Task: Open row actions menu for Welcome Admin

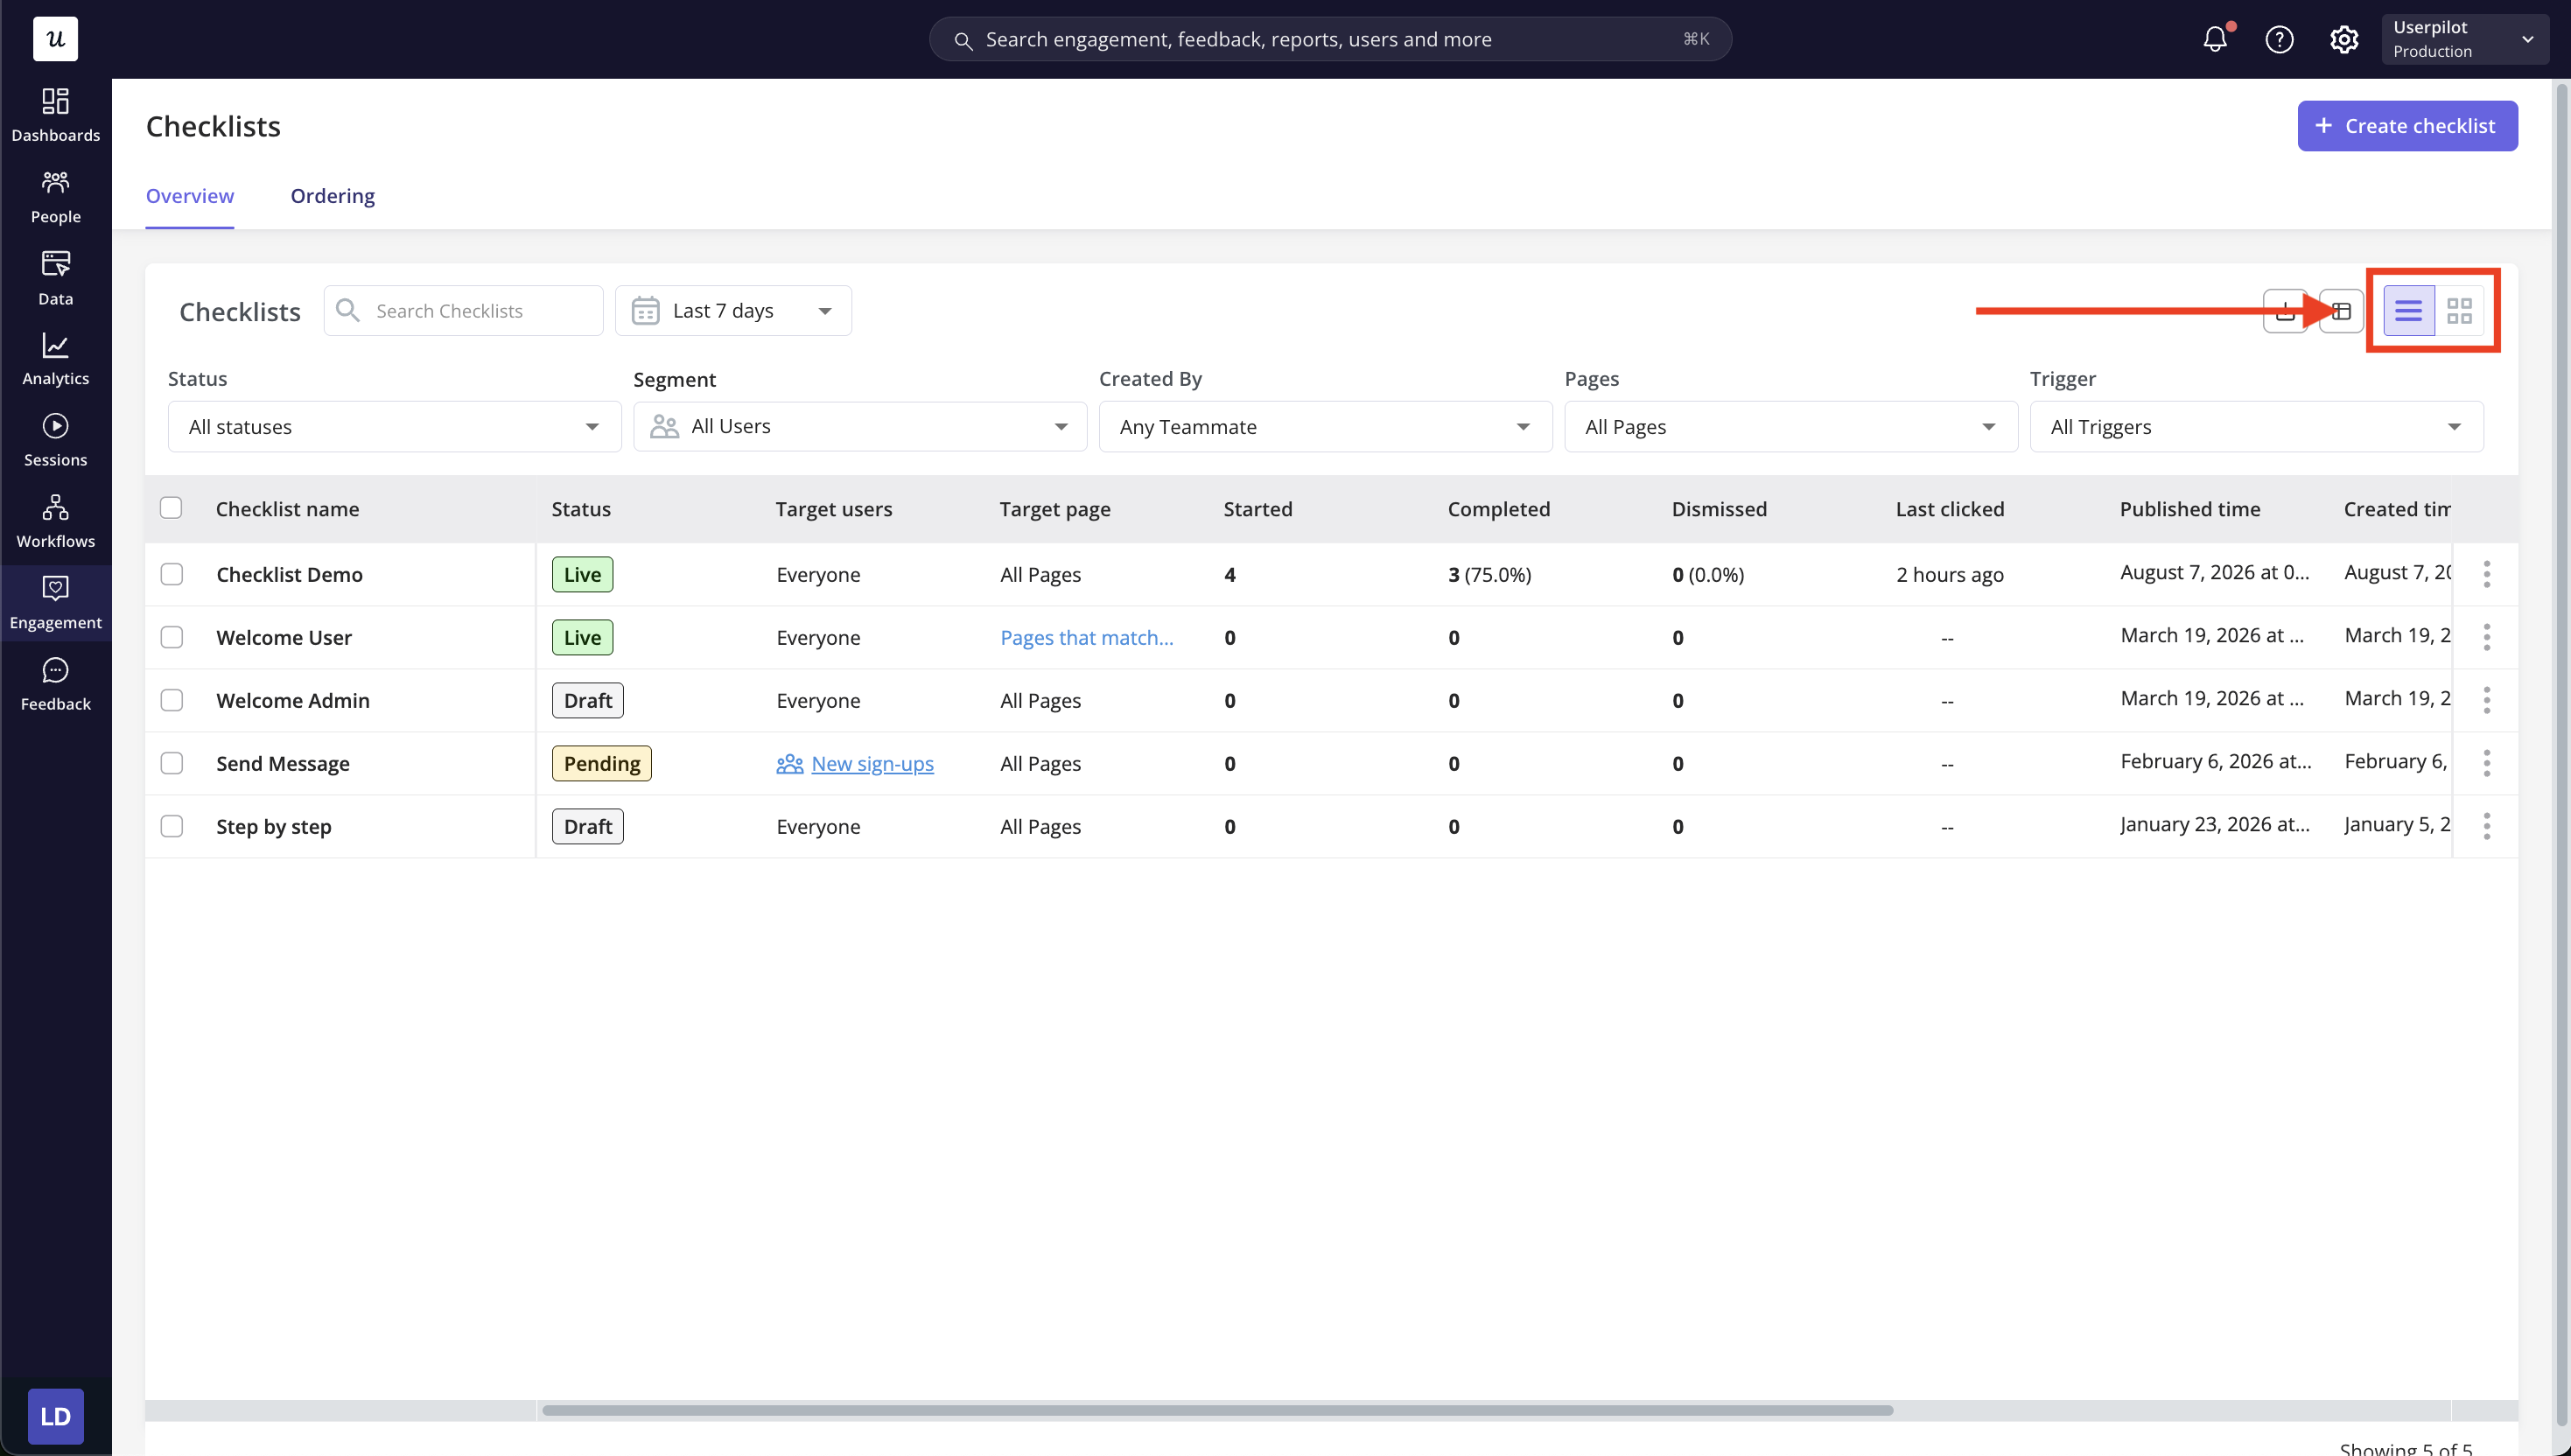Action: [x=2486, y=700]
